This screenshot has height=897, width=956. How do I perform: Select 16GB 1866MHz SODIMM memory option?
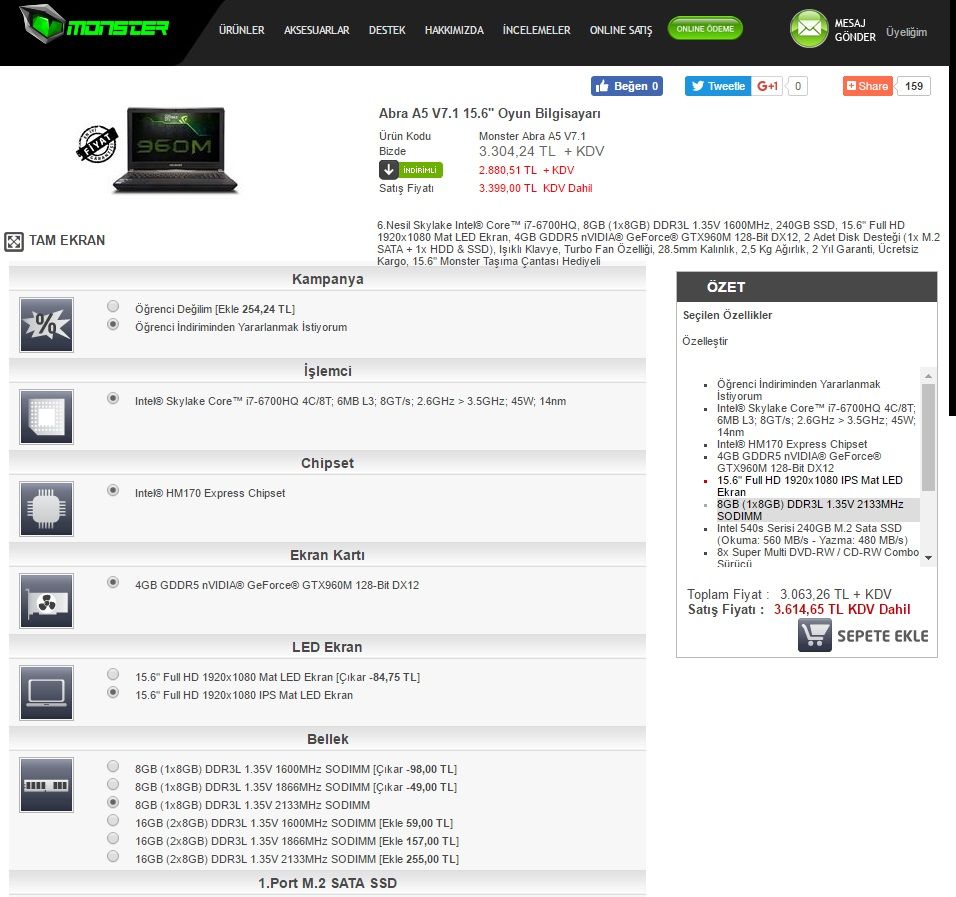[x=113, y=838]
